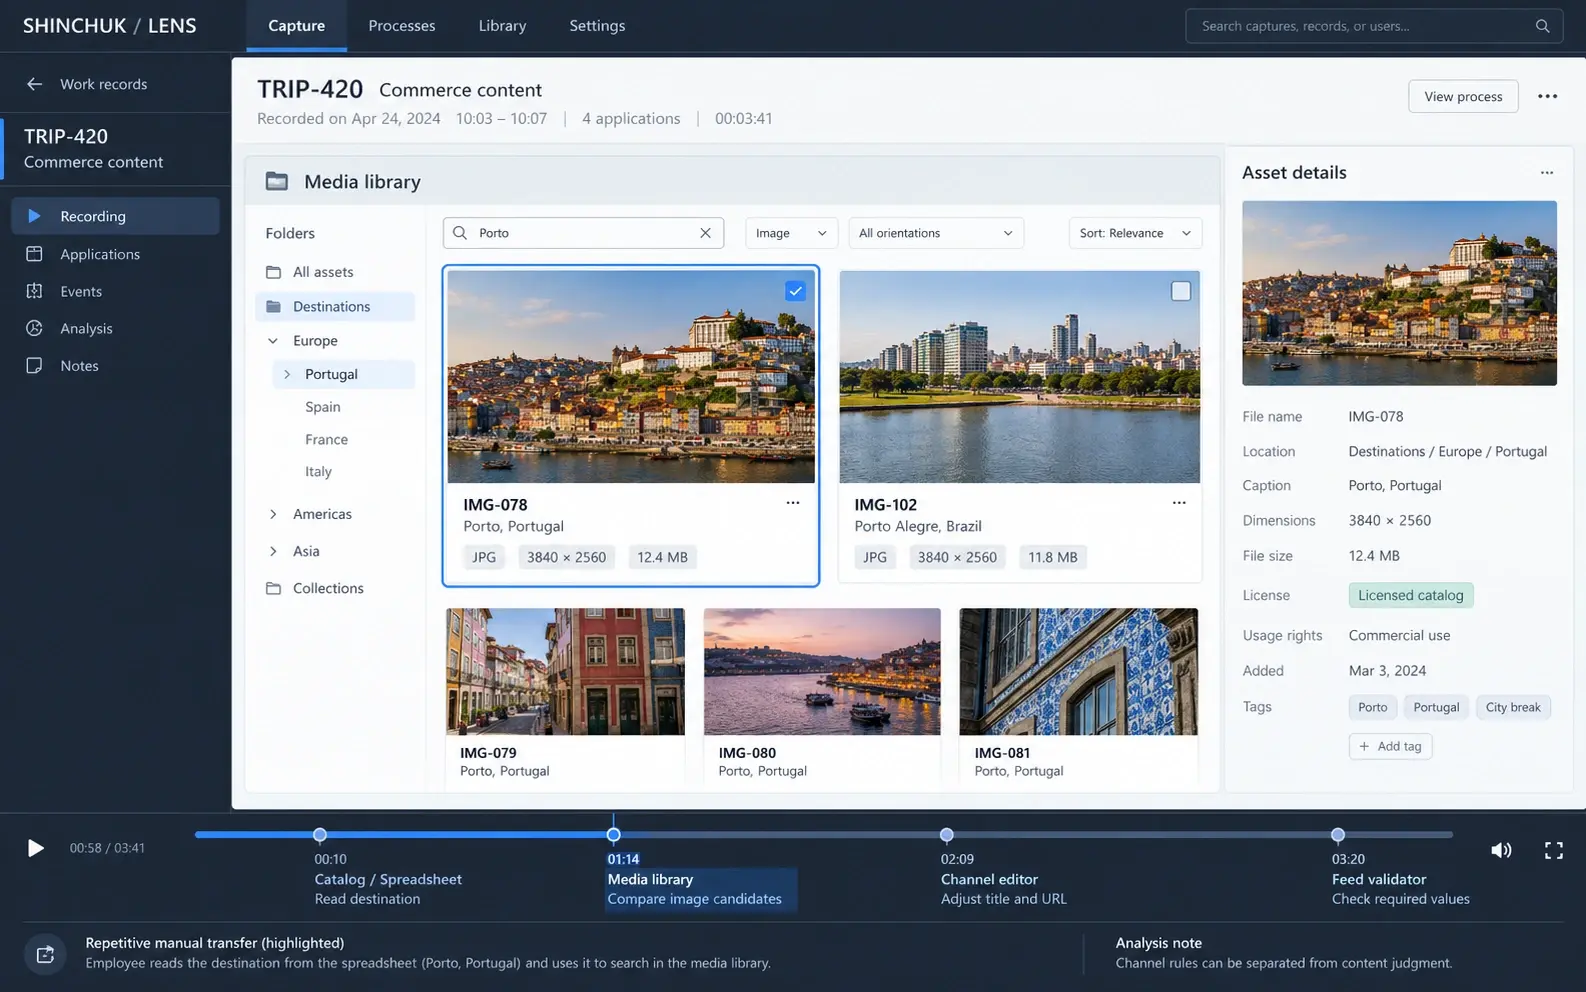Open the TRIP-420 record options menu
This screenshot has height=992, width=1586.
tap(1547, 96)
